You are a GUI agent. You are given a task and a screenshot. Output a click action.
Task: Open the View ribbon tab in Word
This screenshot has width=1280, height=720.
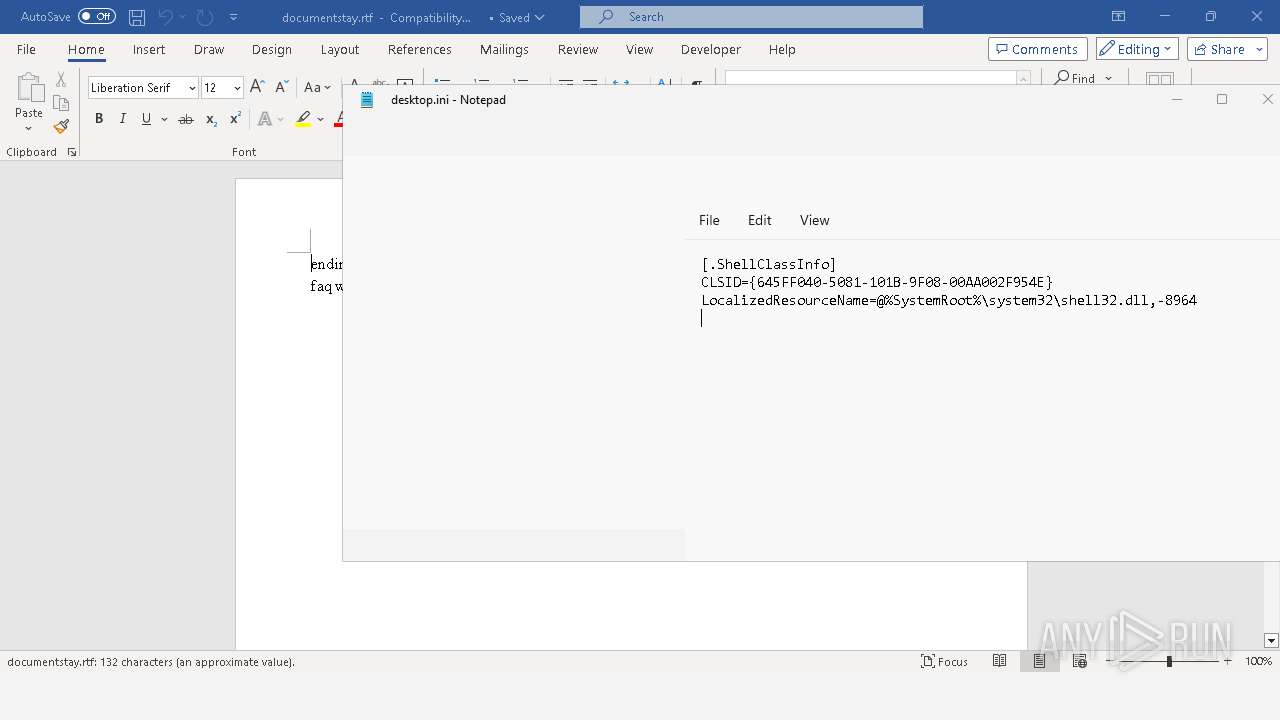pos(639,49)
